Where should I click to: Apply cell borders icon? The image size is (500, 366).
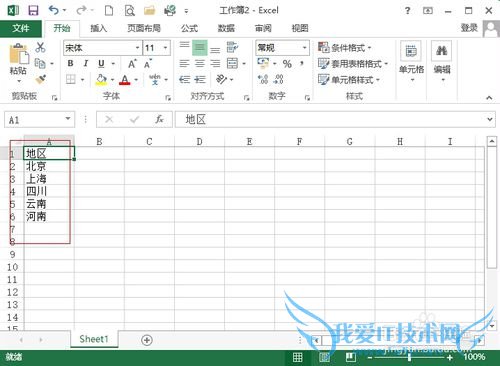pyautogui.click(x=71, y=79)
